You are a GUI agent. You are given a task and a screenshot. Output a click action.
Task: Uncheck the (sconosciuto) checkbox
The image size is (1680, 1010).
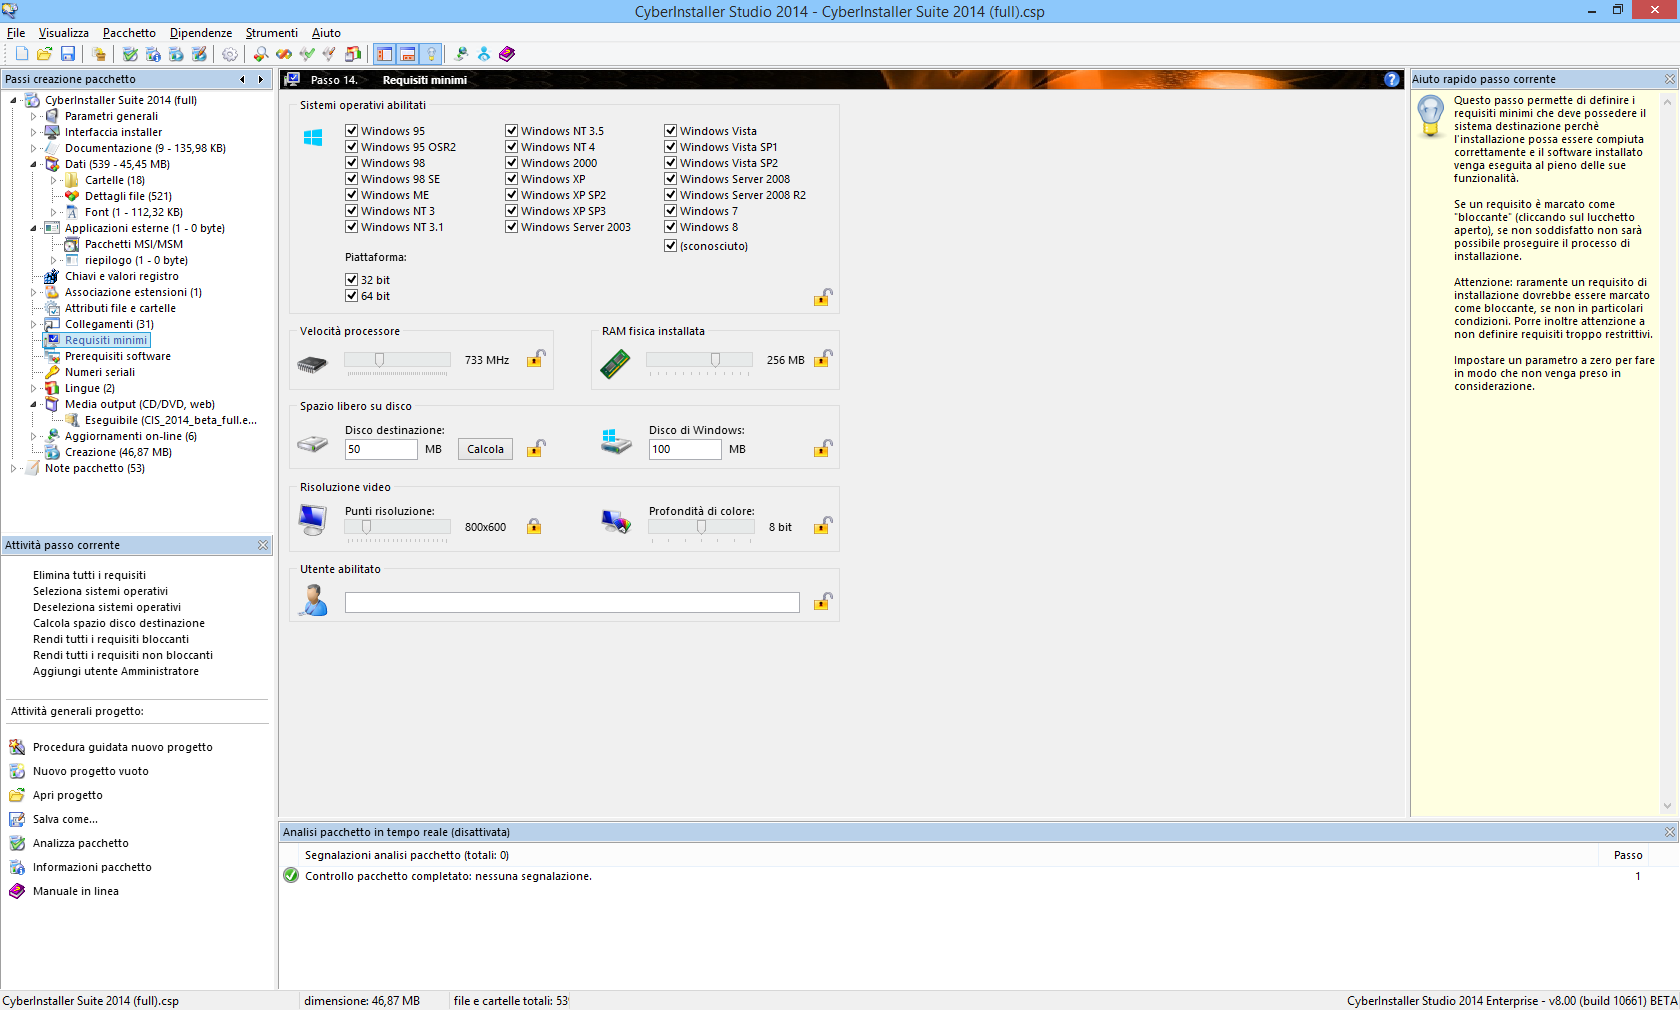(x=671, y=246)
